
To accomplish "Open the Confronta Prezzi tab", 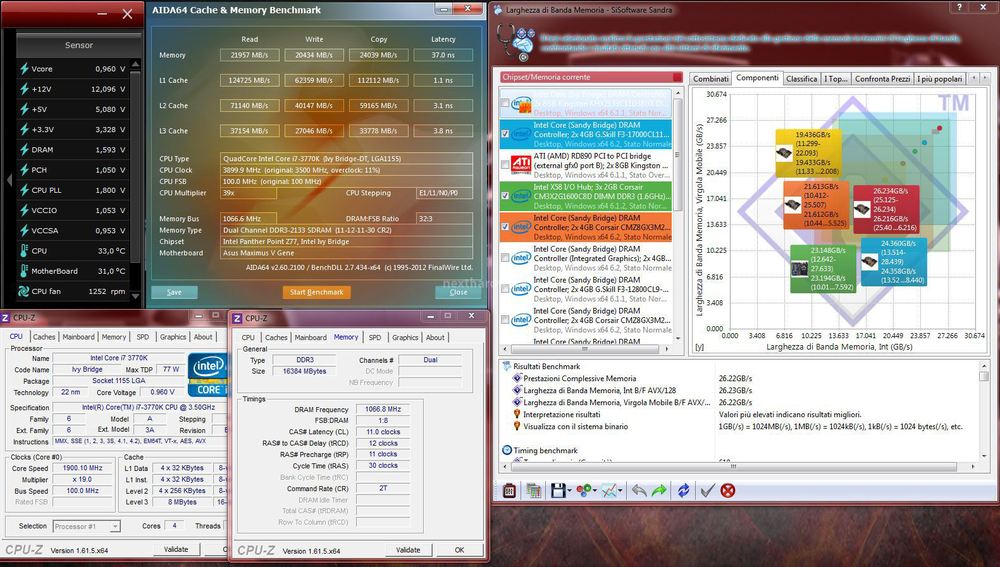I will [882, 78].
